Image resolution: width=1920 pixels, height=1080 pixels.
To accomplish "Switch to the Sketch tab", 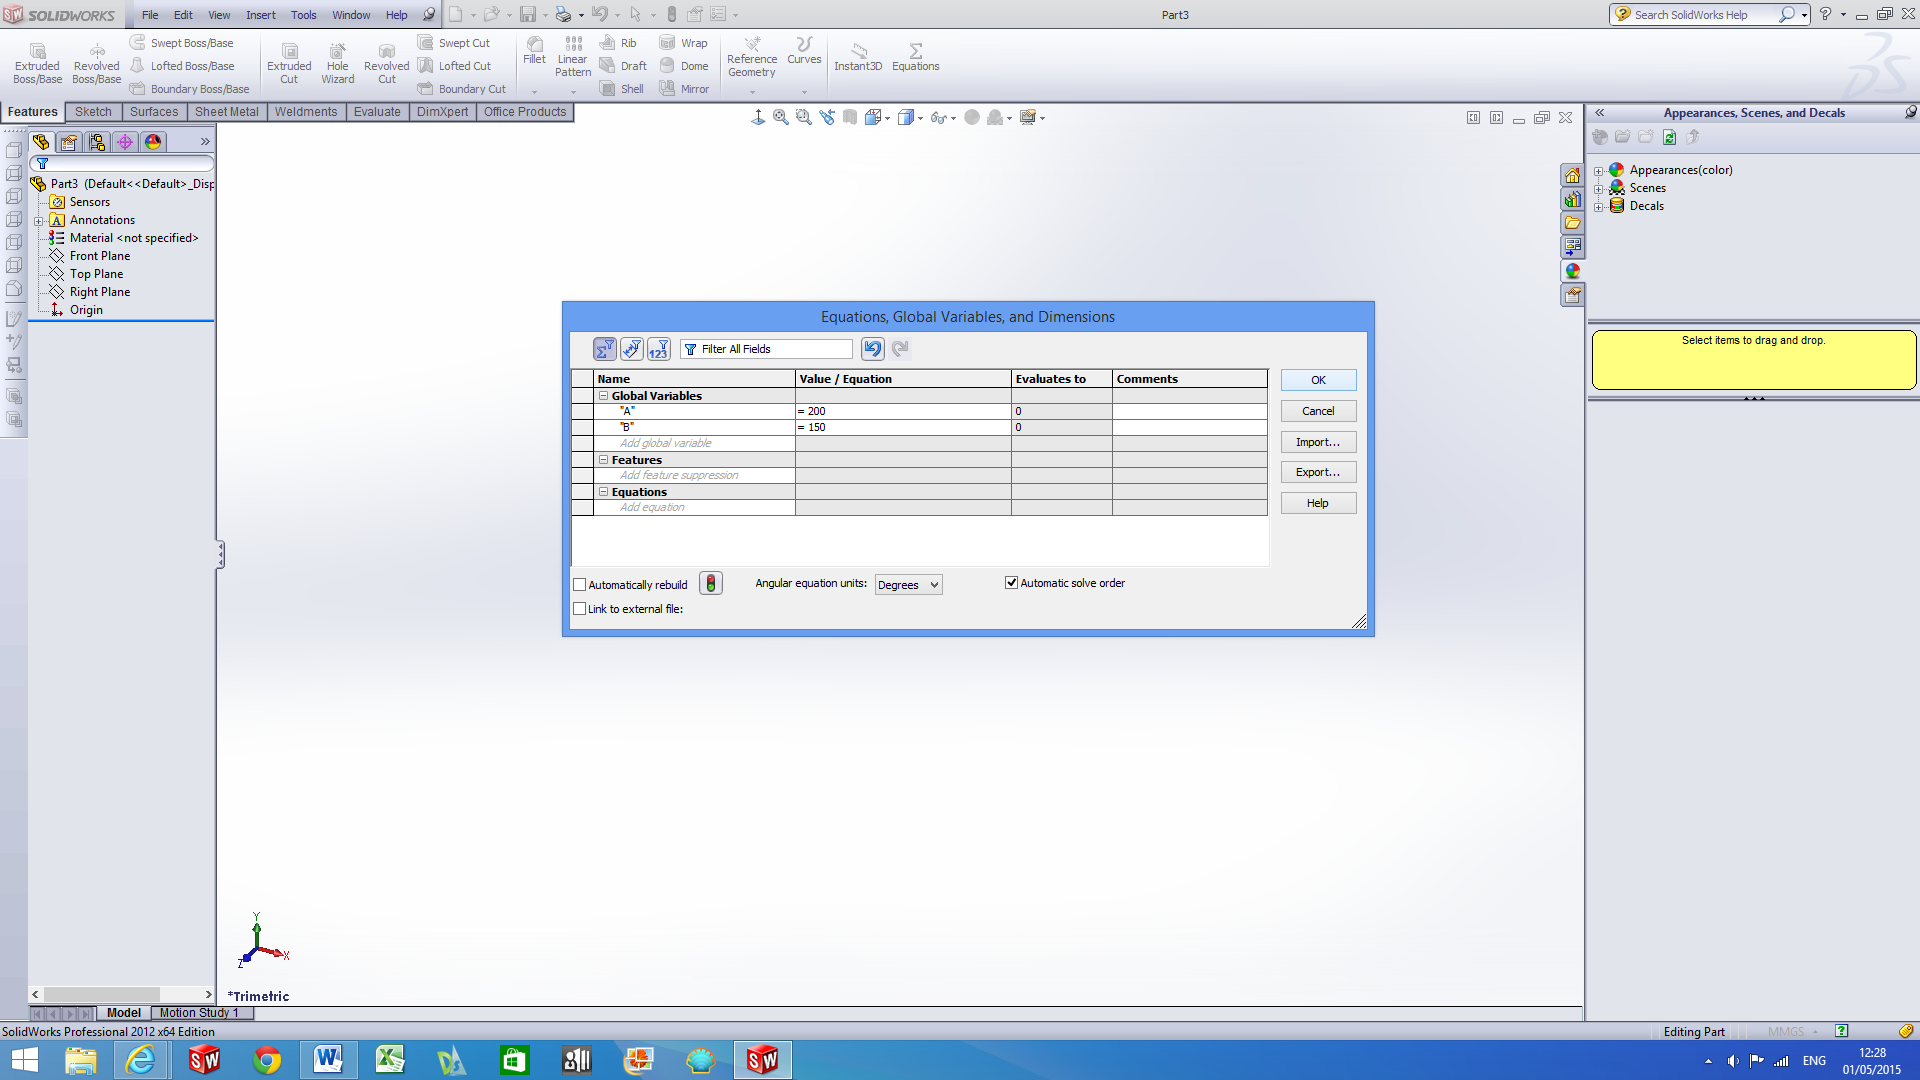I will [93, 112].
